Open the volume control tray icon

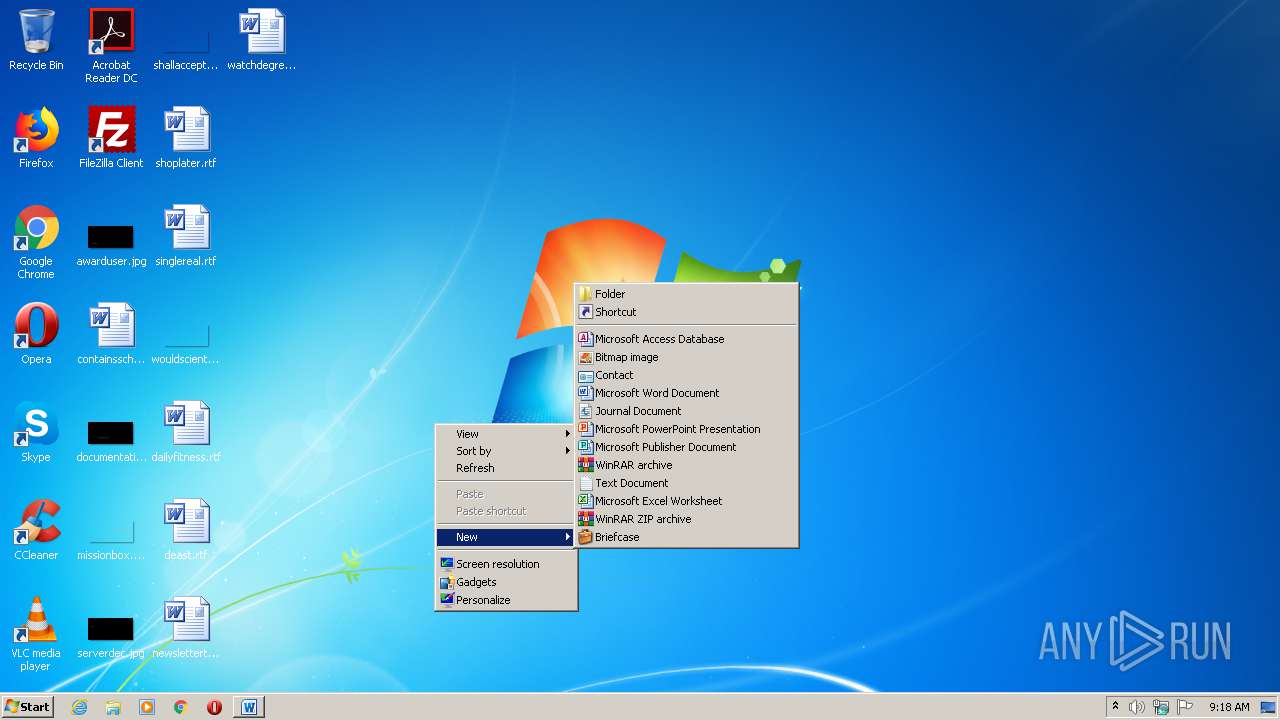pos(1137,707)
